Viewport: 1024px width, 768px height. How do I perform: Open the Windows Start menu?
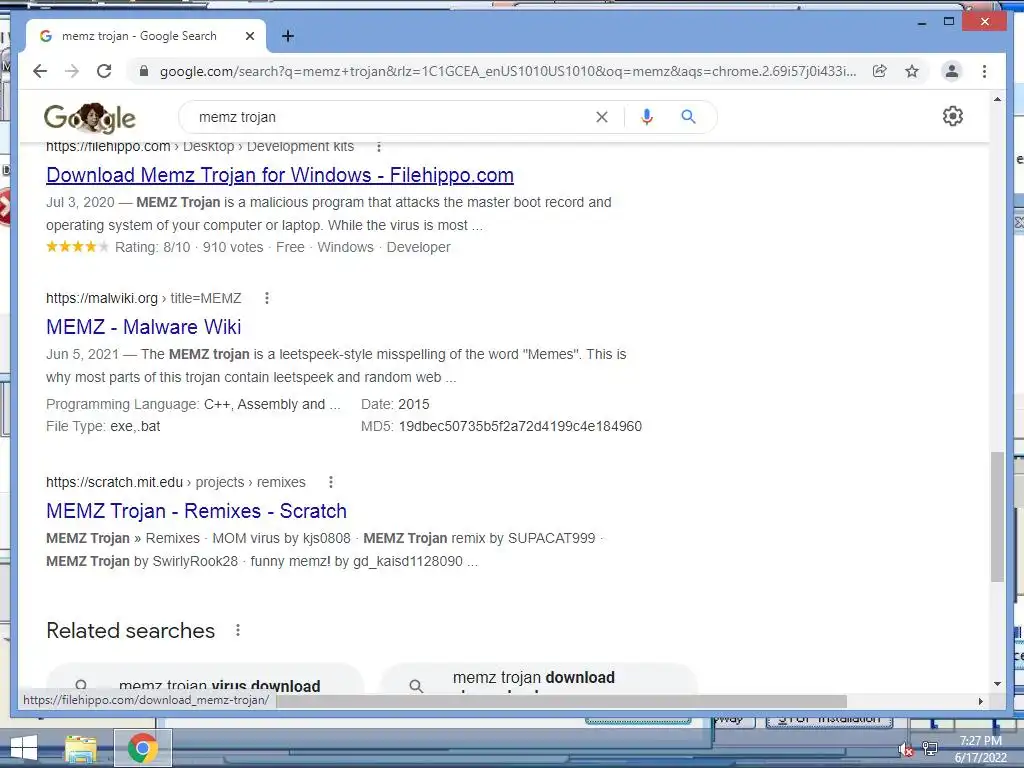24,748
